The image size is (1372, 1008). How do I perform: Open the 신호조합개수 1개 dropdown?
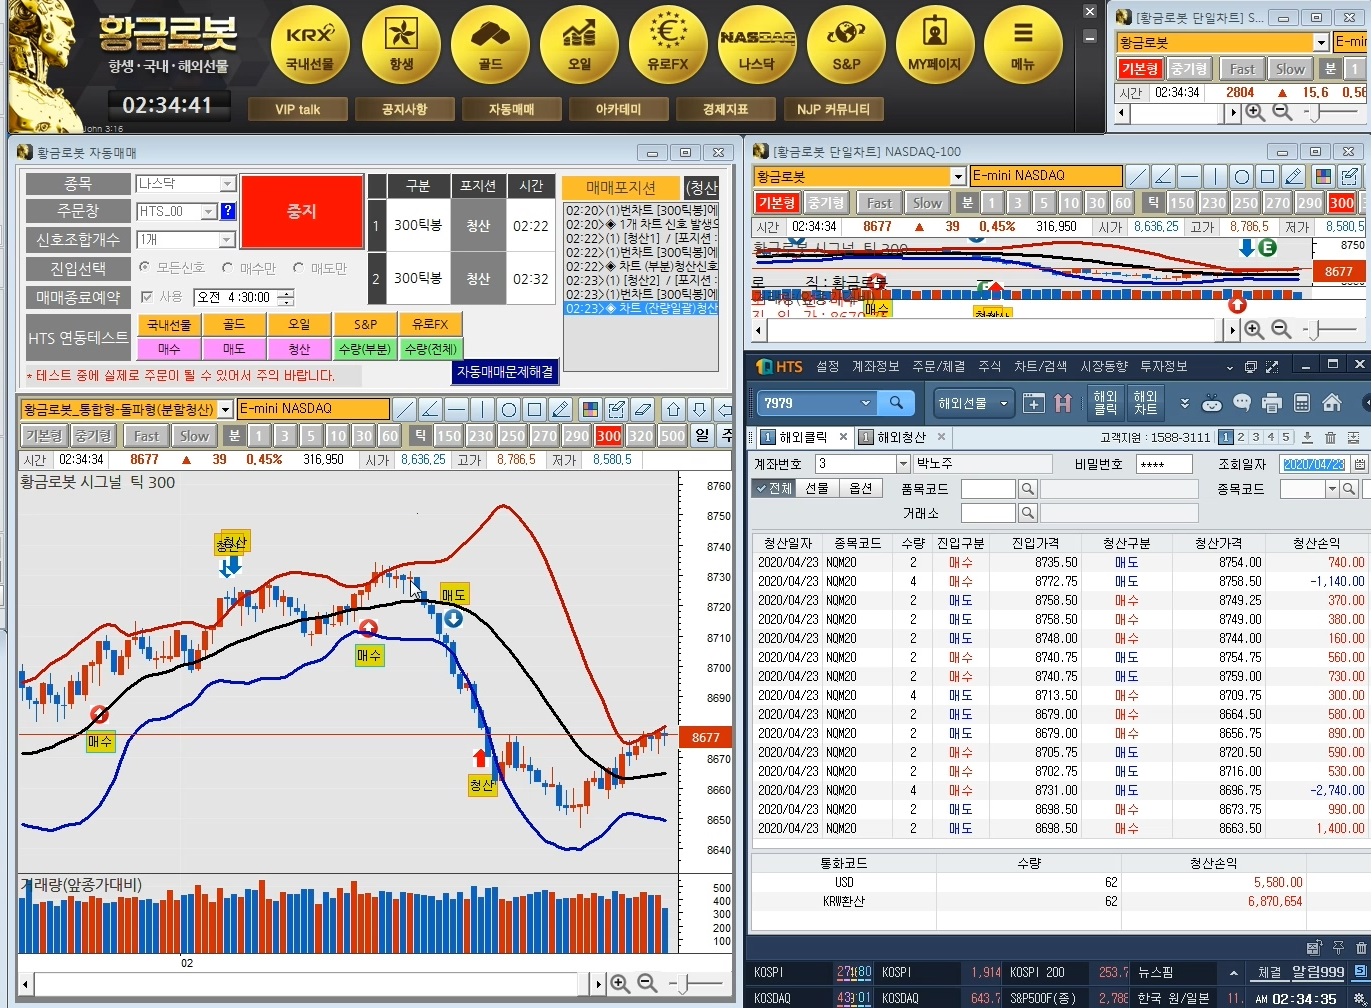[x=227, y=240]
